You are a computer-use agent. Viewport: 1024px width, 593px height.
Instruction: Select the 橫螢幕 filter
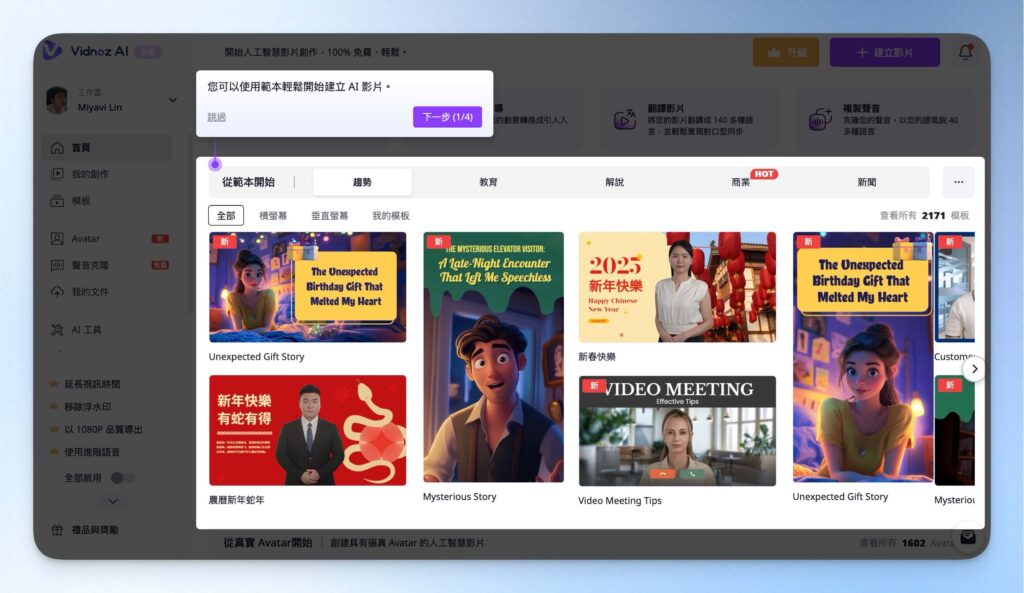[x=273, y=216]
